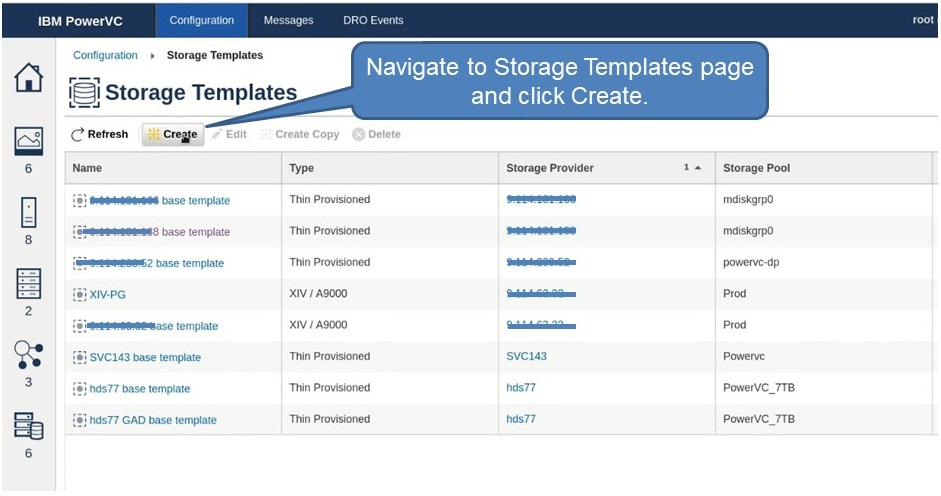This screenshot has width=941, height=496.
Task: Toggle the Storage Provider sort arrow
Action: (x=697, y=168)
